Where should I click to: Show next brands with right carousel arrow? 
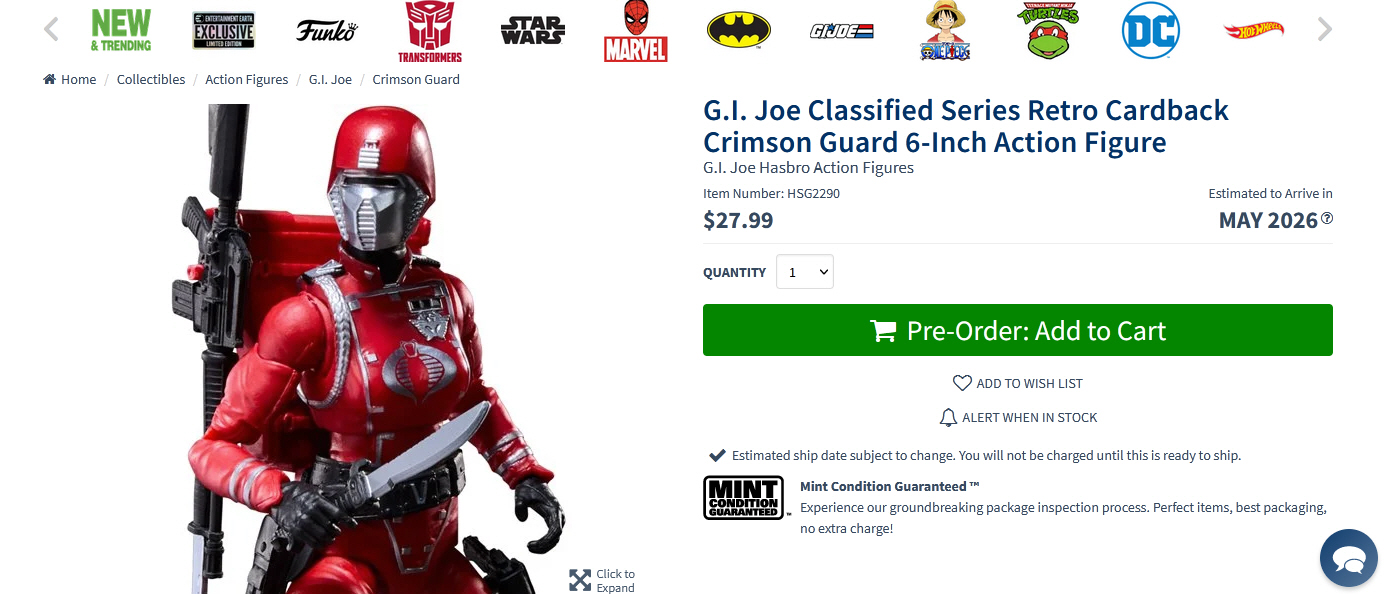(x=1325, y=30)
